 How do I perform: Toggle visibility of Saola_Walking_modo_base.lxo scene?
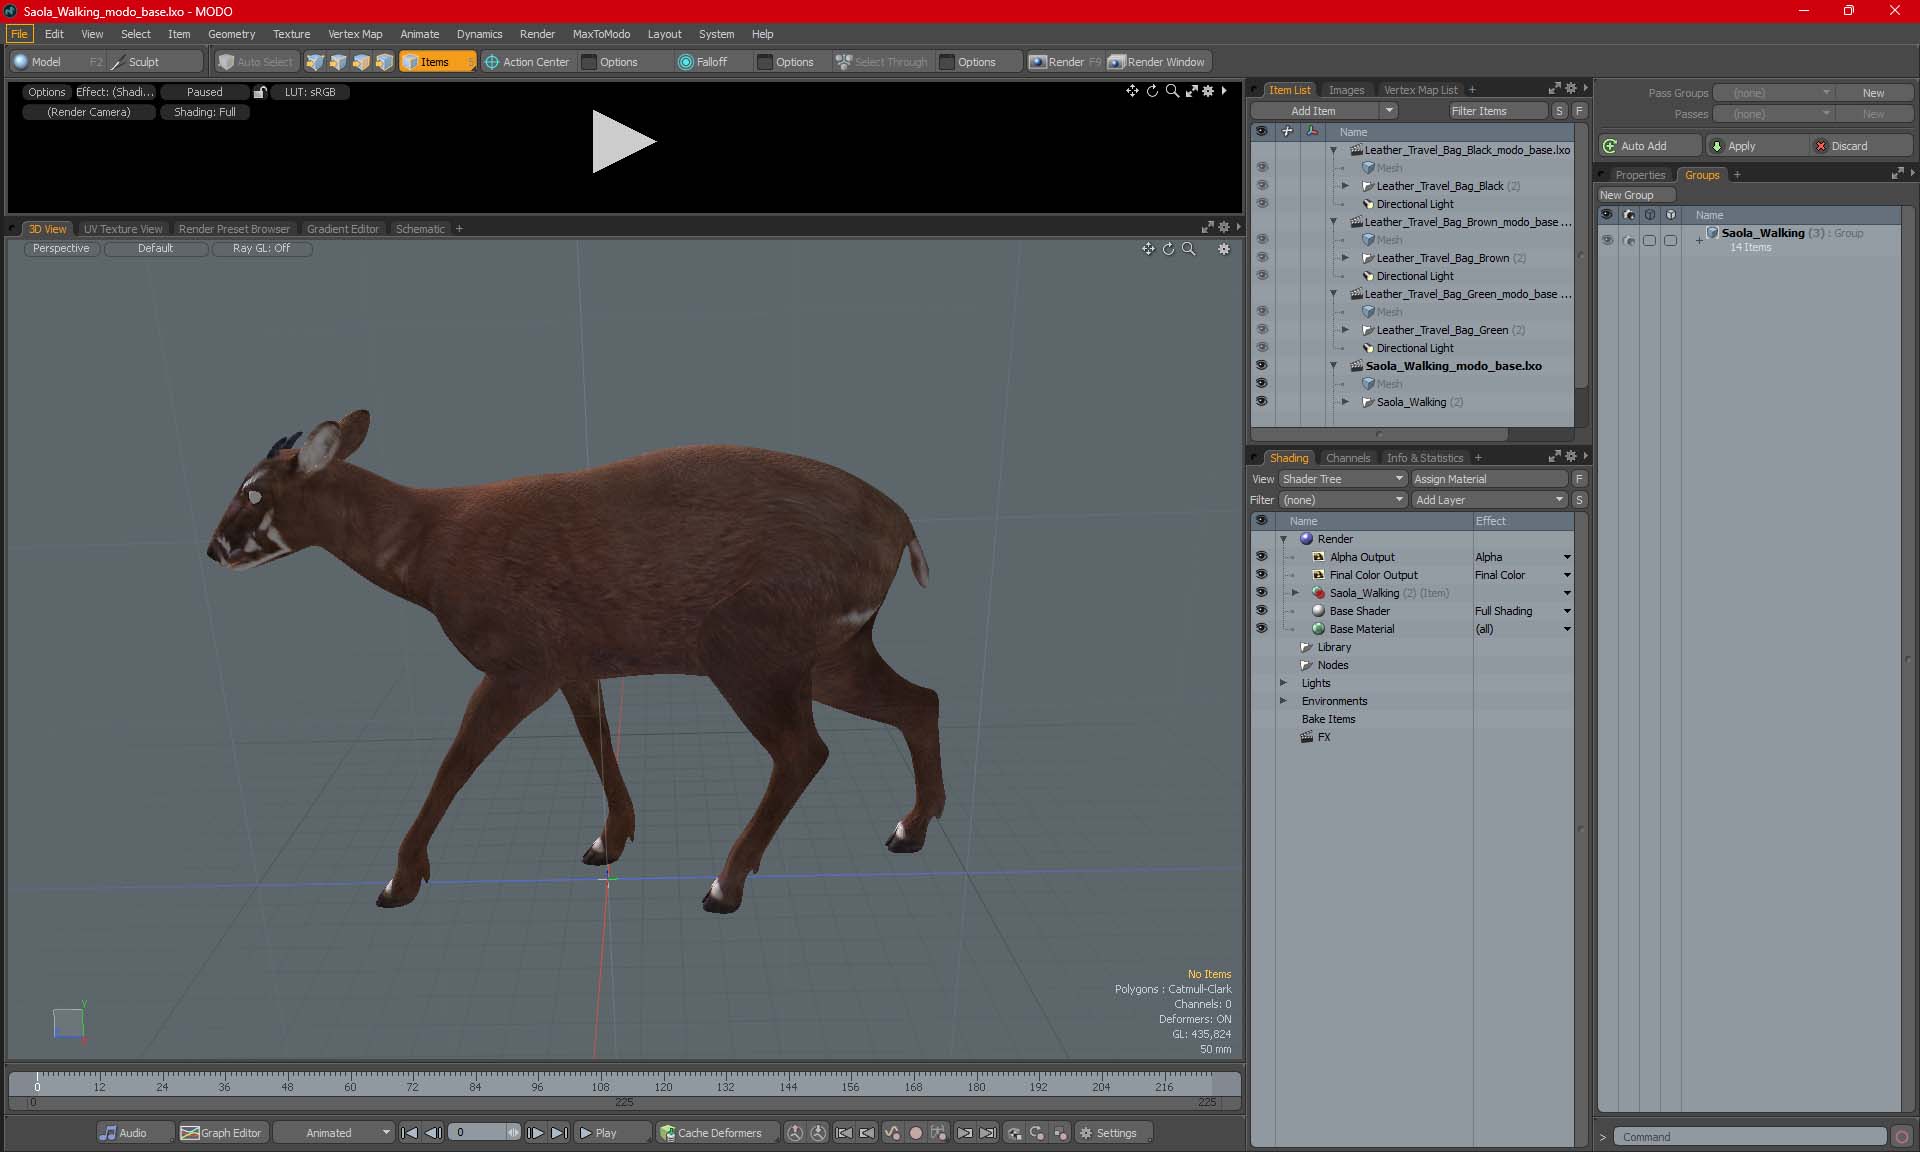pos(1261,366)
